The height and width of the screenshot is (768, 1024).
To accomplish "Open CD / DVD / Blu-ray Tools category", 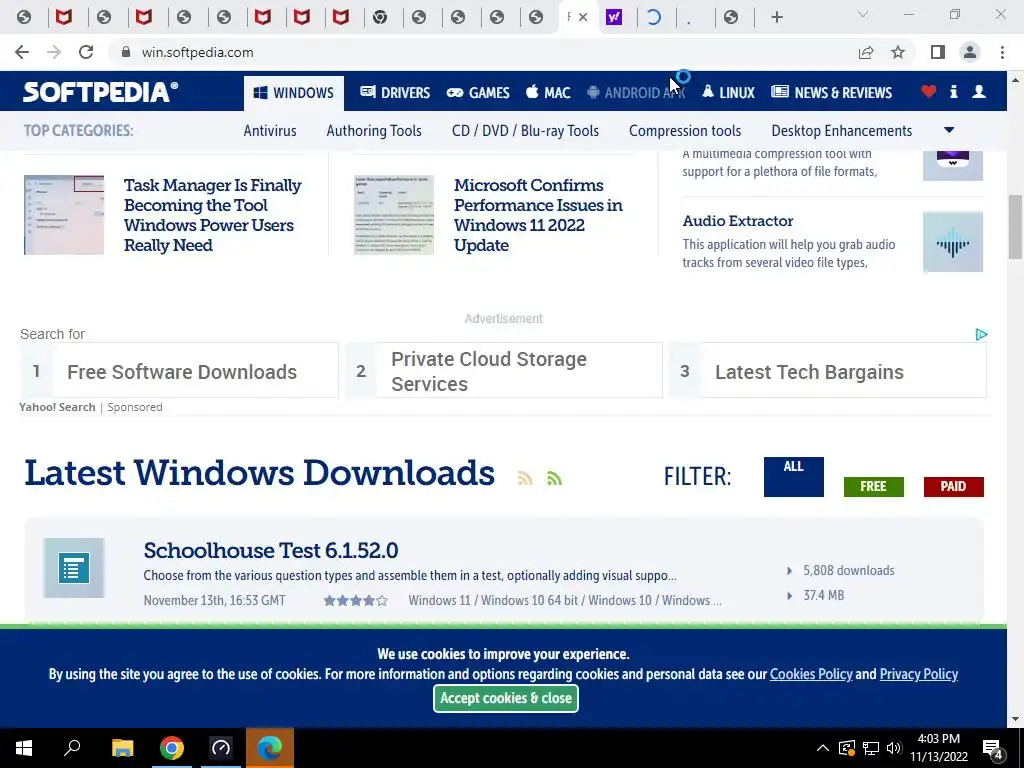I will coord(525,131).
